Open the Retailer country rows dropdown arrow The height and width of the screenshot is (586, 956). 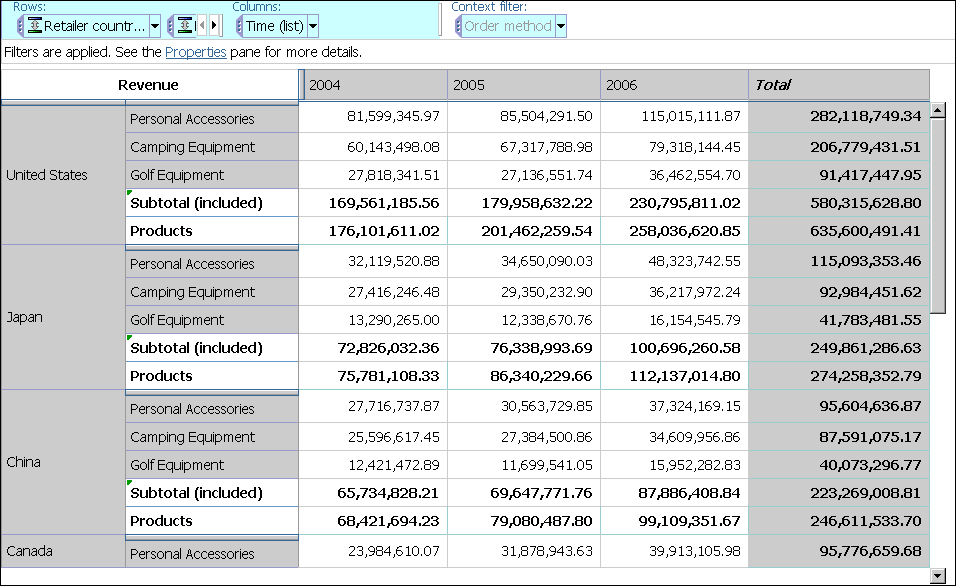coord(155,26)
